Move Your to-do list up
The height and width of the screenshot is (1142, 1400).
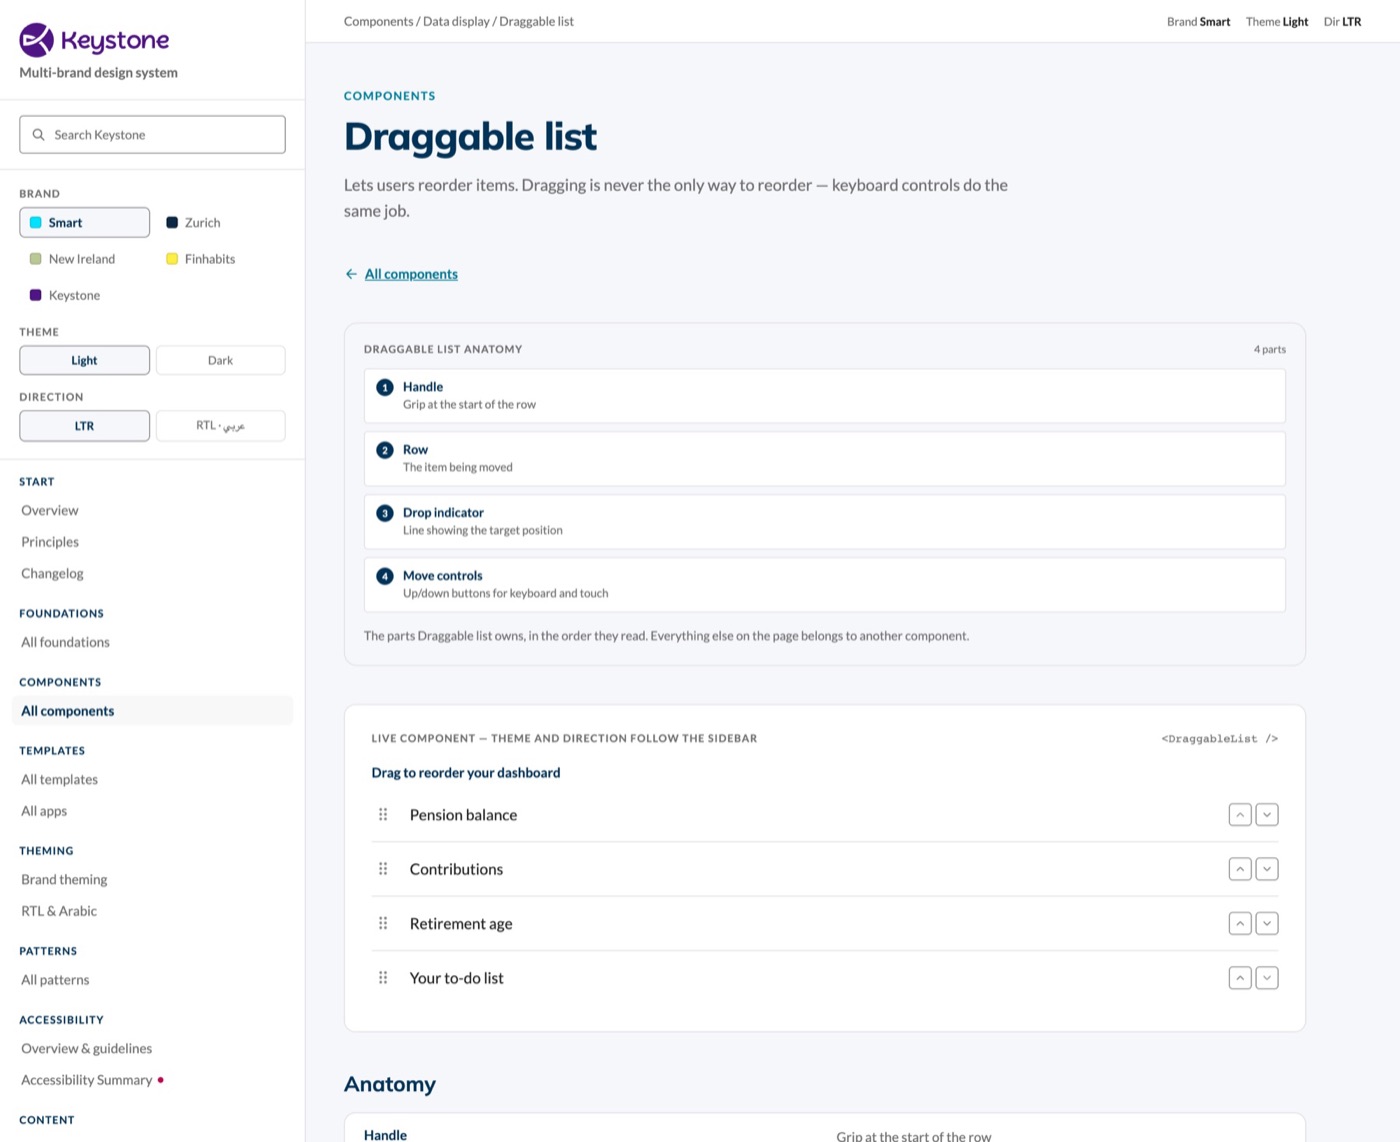pos(1240,978)
